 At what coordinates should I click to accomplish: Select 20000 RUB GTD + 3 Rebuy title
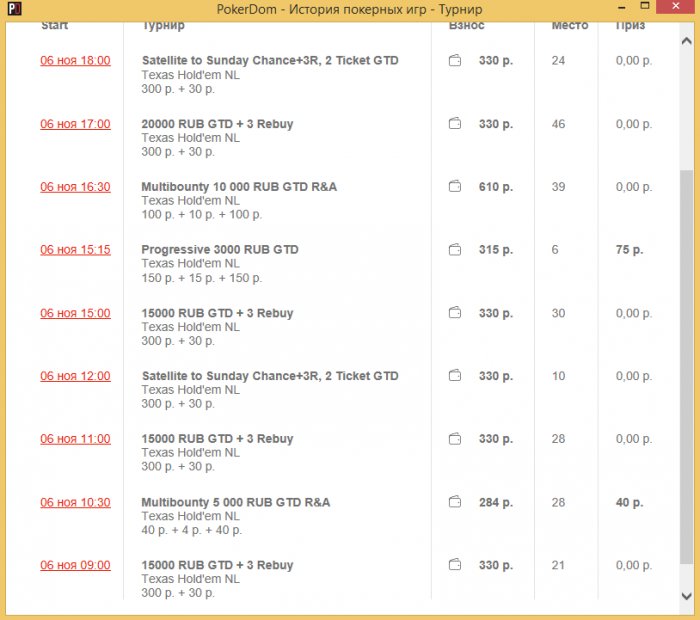(x=217, y=124)
